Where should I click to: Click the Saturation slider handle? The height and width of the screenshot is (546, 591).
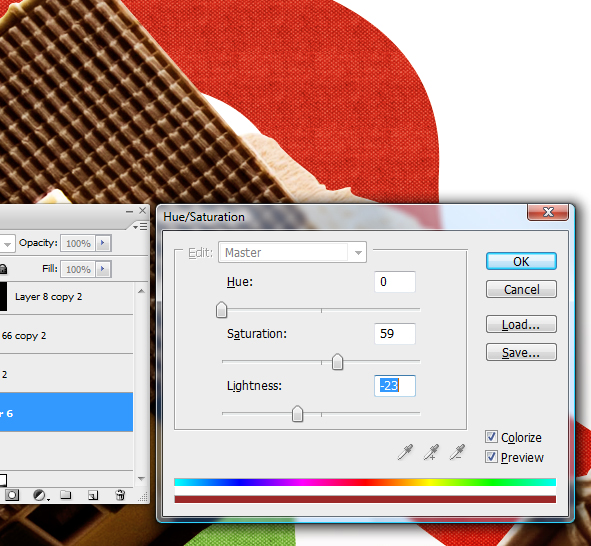[x=337, y=362]
